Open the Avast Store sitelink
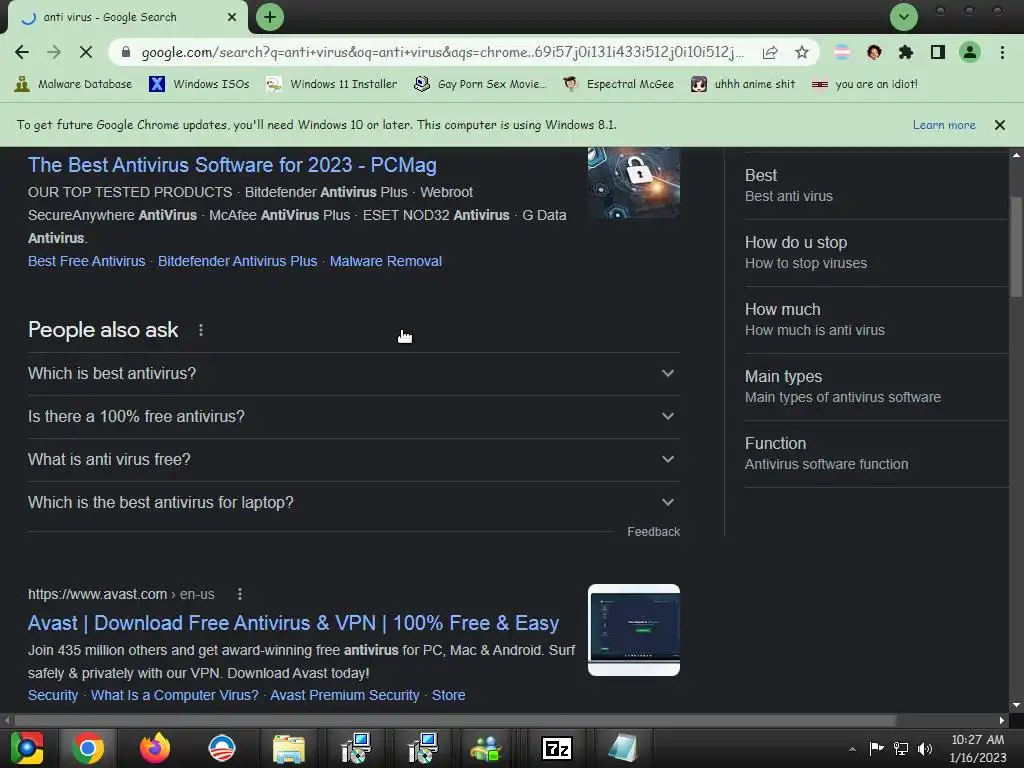 [448, 696]
